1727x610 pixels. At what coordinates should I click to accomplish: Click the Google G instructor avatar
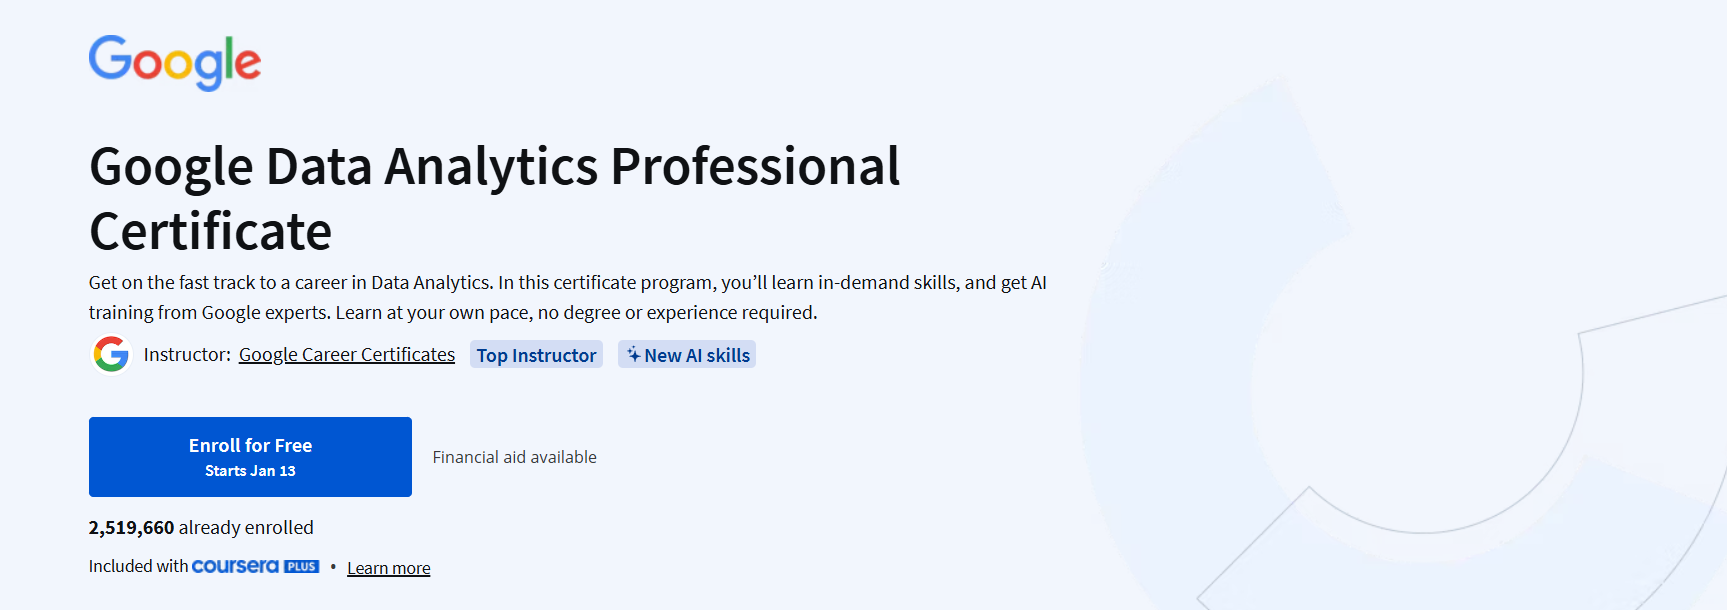coord(110,354)
